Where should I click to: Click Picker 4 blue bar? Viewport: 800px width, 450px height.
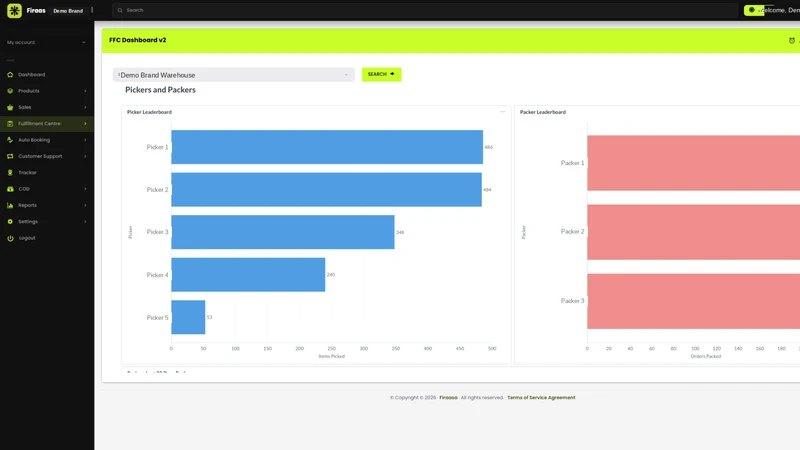tap(248, 274)
